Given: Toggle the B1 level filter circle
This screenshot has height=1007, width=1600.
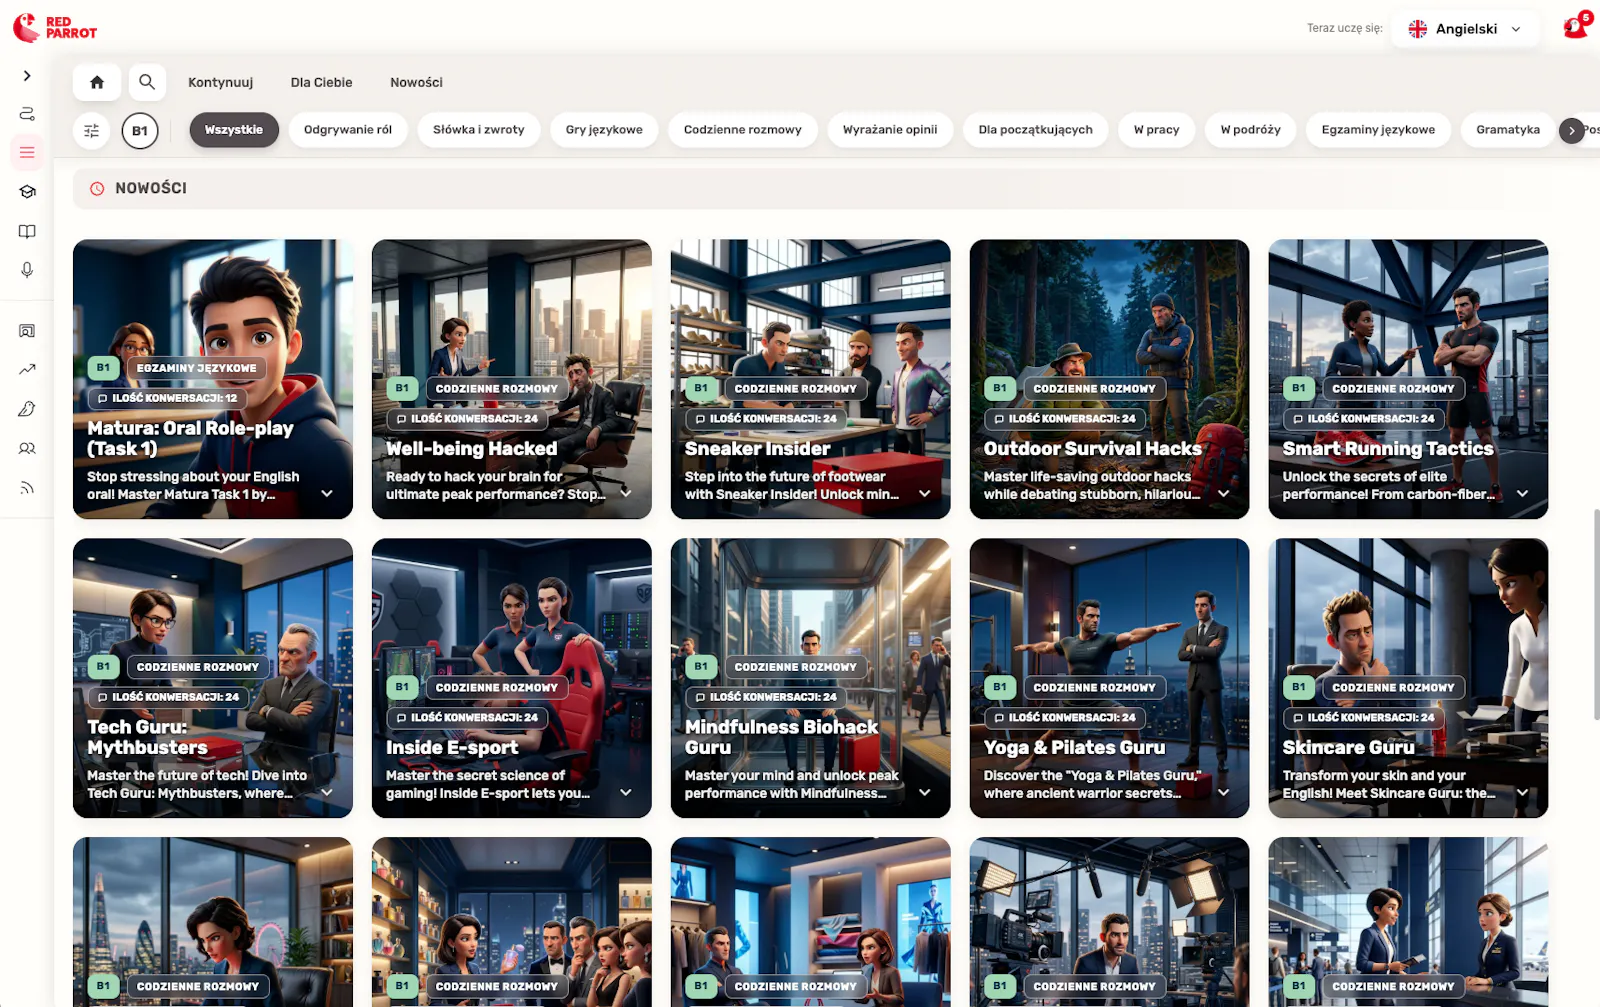Looking at the screenshot, I should (x=140, y=131).
